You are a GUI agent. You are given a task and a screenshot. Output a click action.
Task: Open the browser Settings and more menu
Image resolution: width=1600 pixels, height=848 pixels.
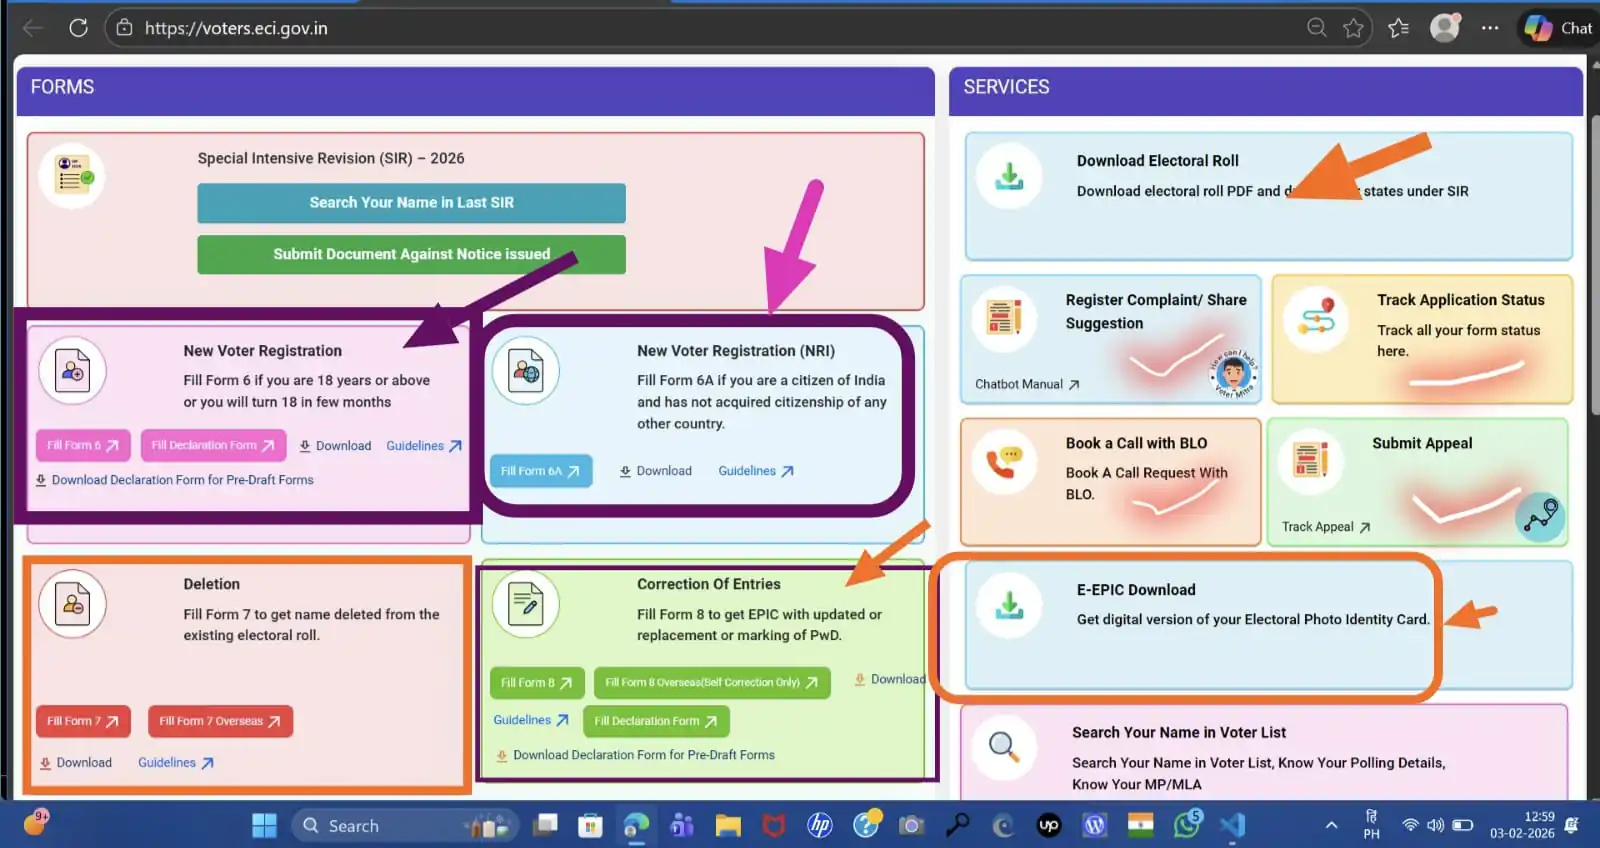coord(1490,28)
